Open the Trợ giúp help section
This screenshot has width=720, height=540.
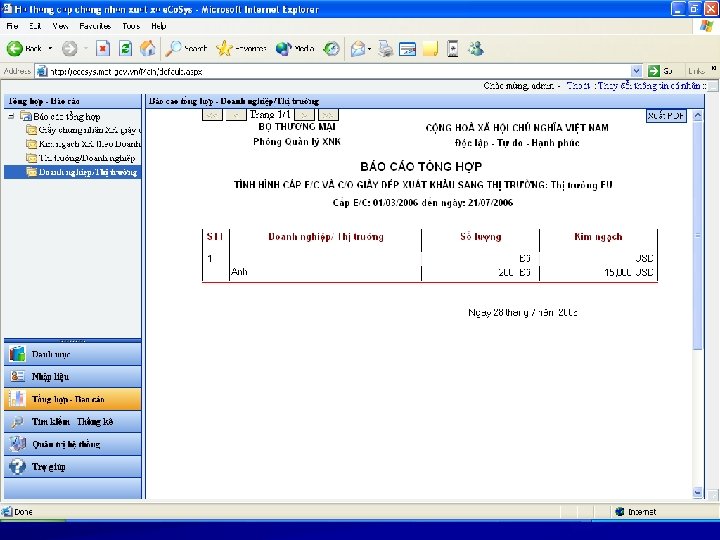coord(73,467)
